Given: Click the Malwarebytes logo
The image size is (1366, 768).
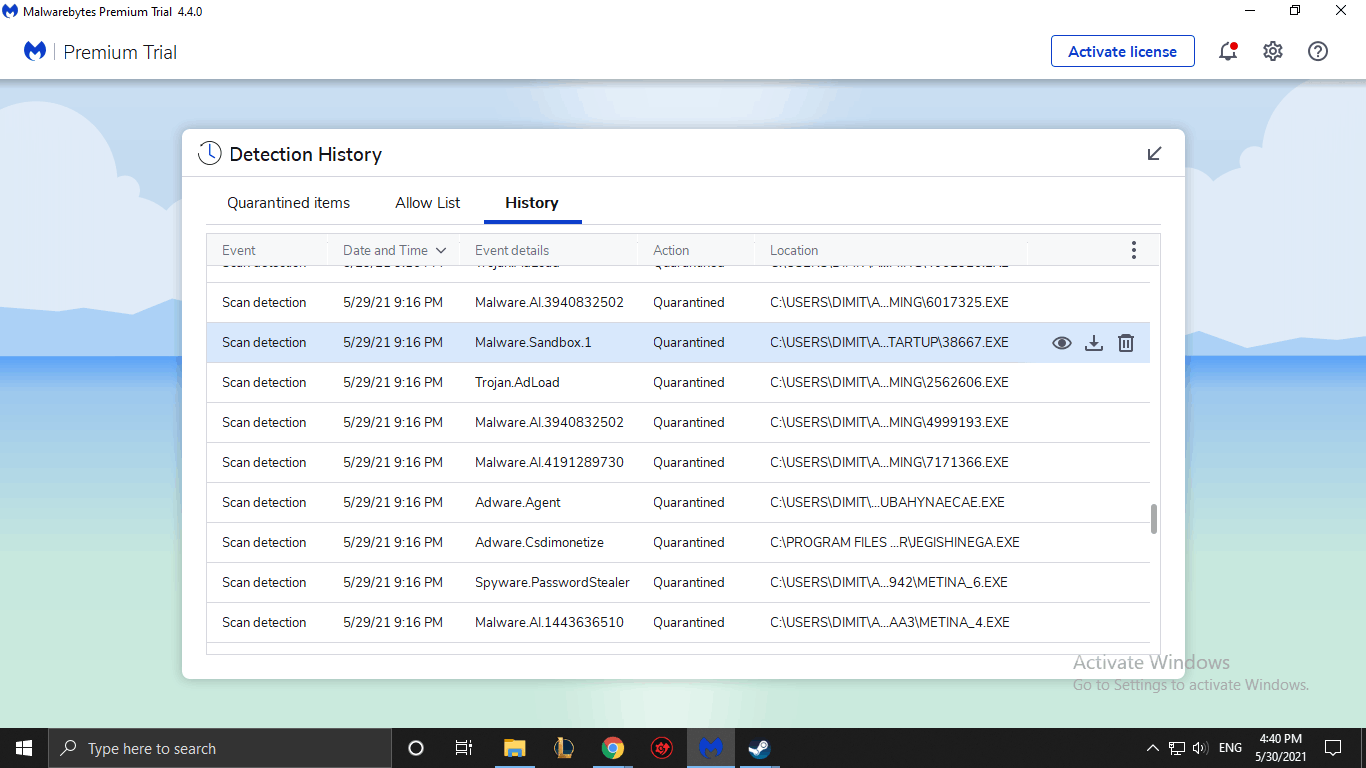Looking at the screenshot, I should 35,51.
